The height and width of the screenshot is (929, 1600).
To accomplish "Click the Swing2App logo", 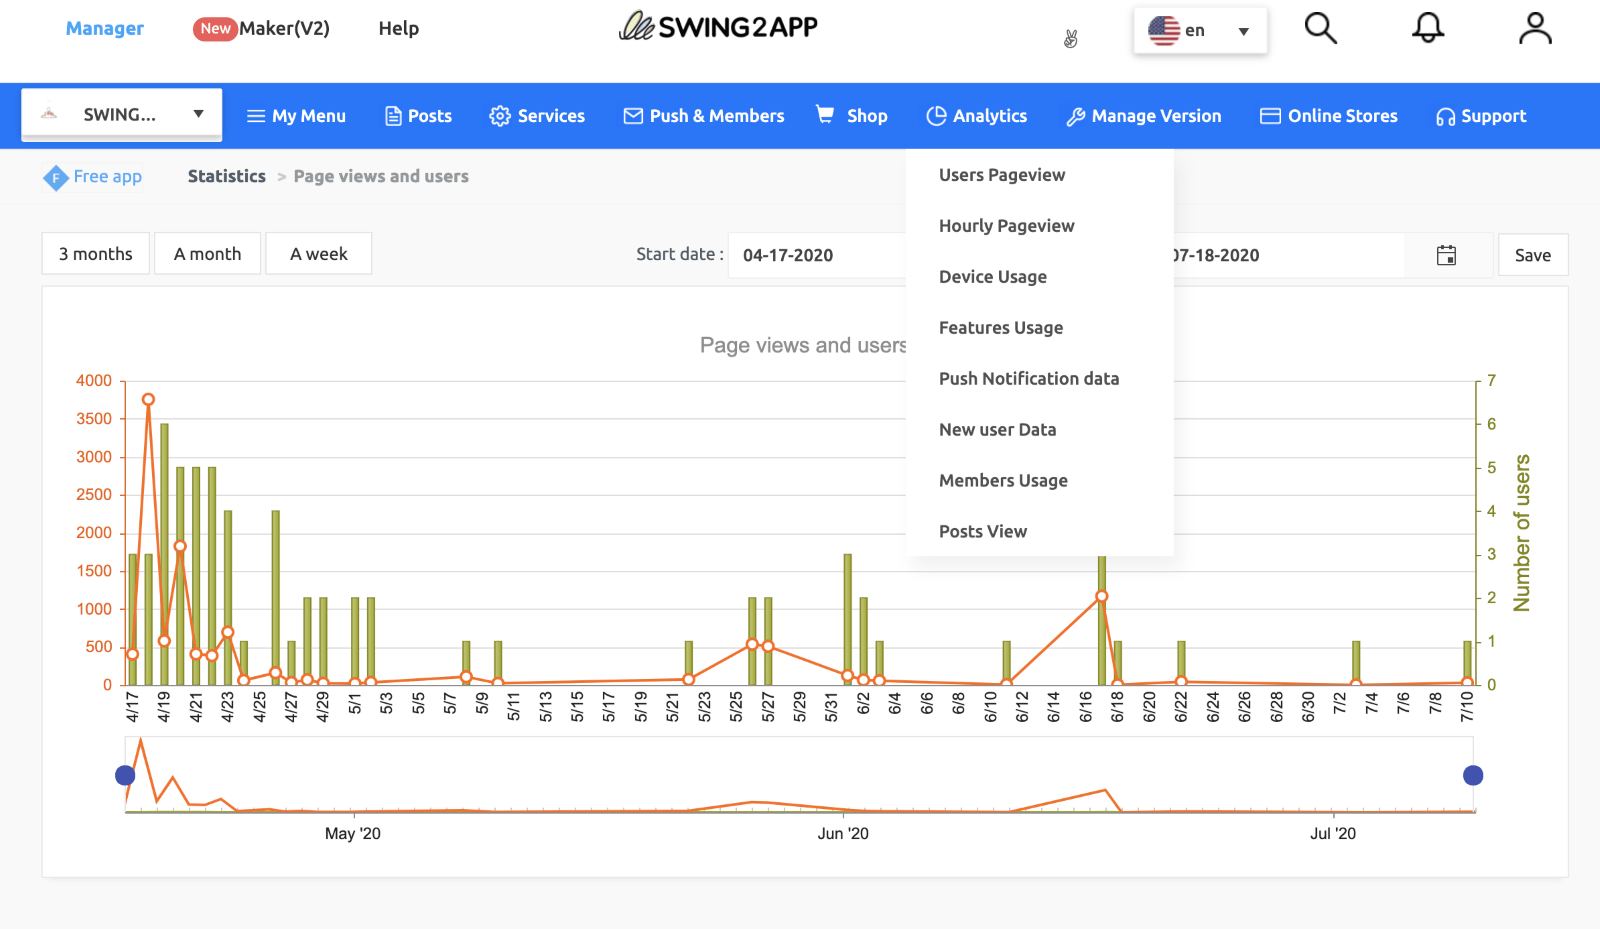I will point(717,26).
